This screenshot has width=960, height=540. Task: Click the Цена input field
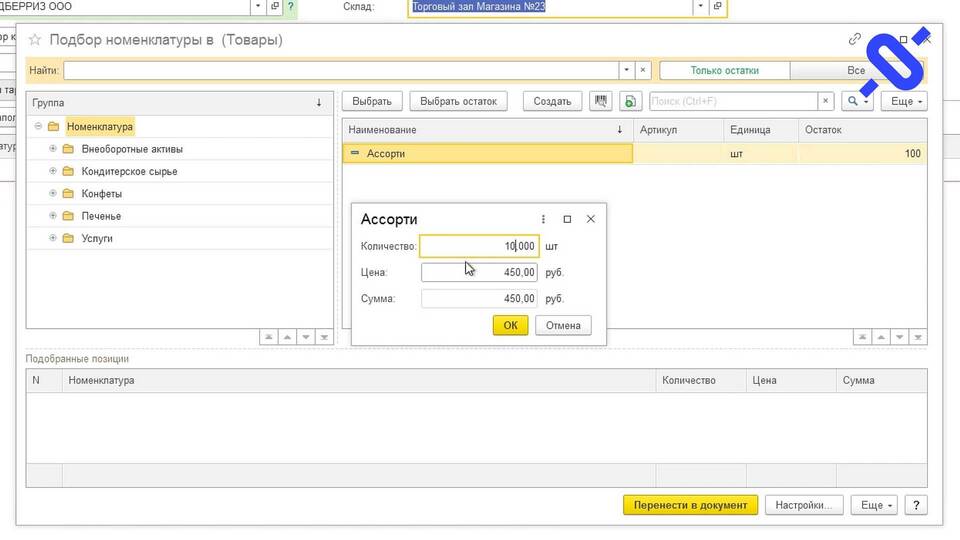[x=479, y=272]
